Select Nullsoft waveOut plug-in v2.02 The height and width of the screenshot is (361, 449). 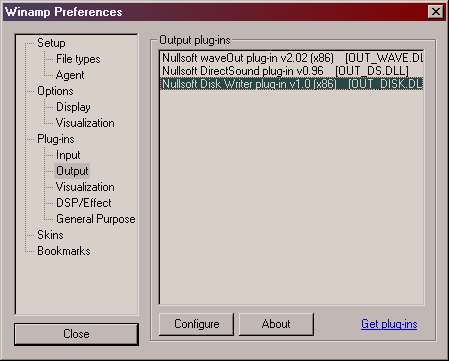pyautogui.click(x=292, y=58)
